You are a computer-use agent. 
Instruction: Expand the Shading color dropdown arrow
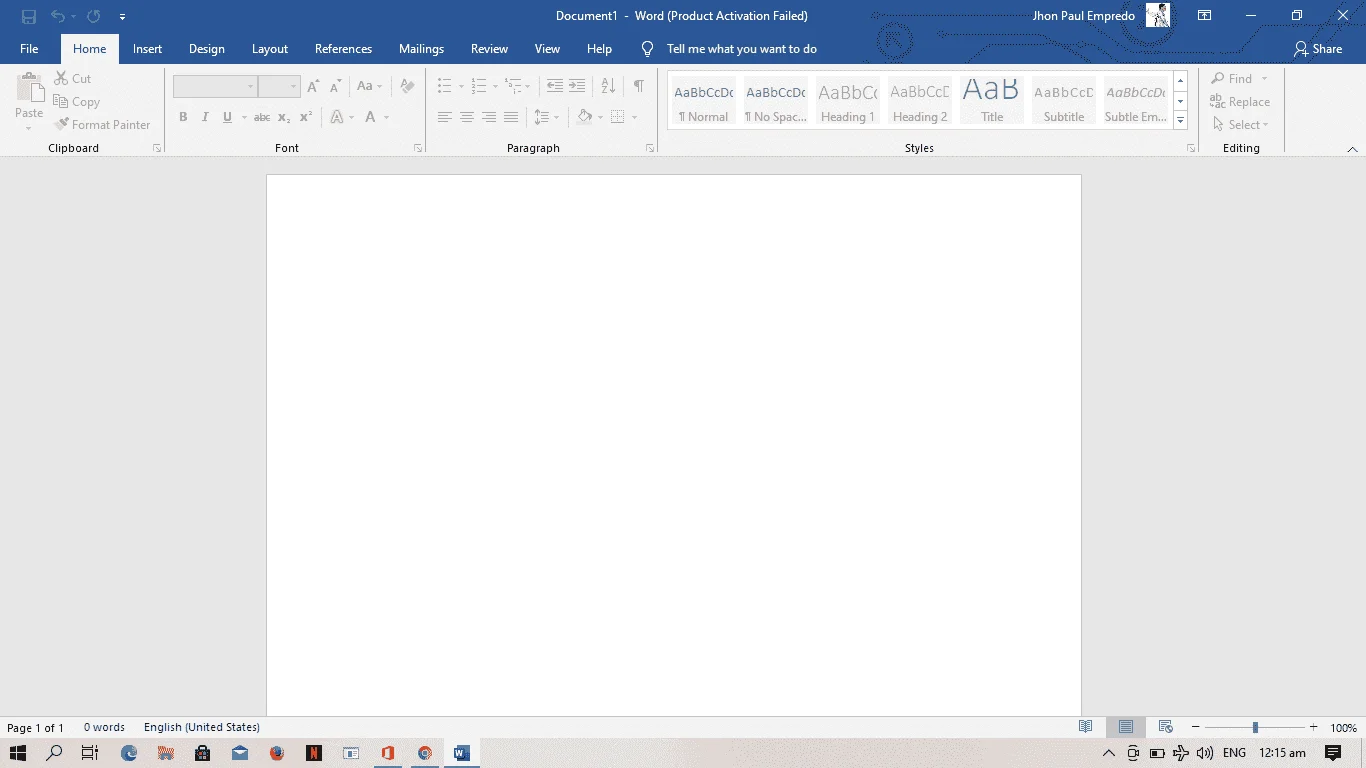(x=600, y=117)
